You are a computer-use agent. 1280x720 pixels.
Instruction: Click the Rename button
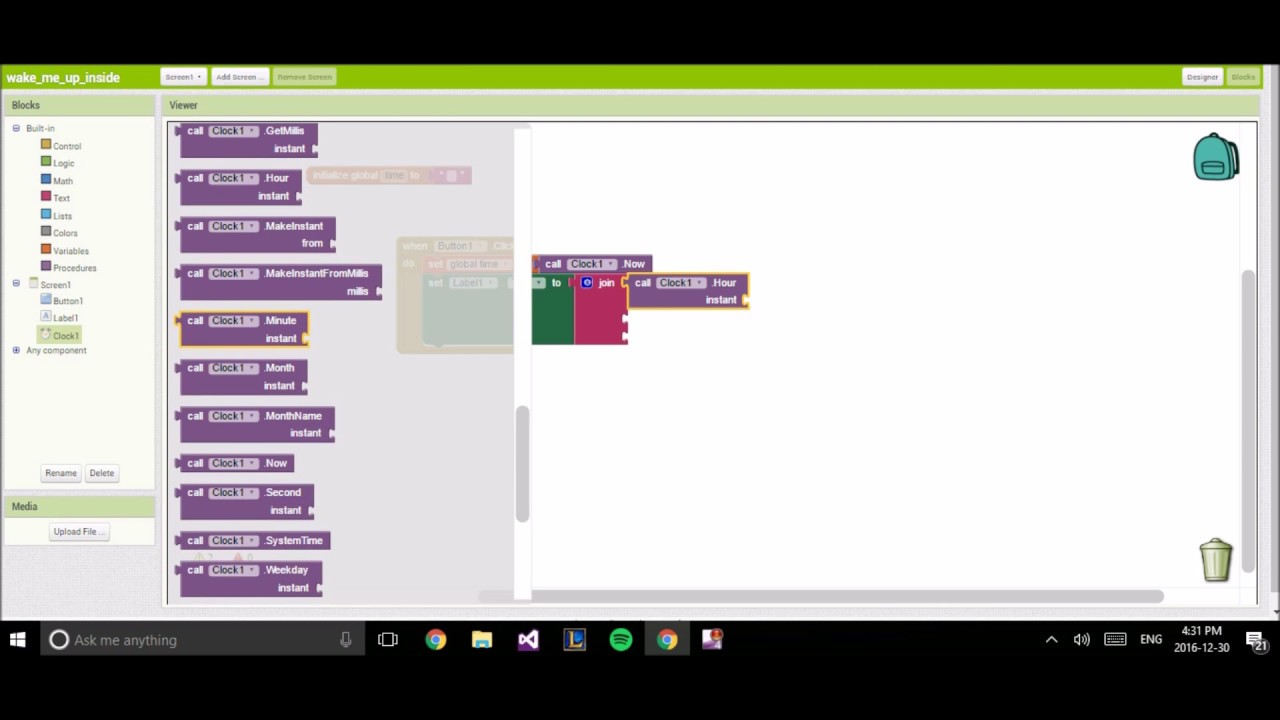pos(61,473)
